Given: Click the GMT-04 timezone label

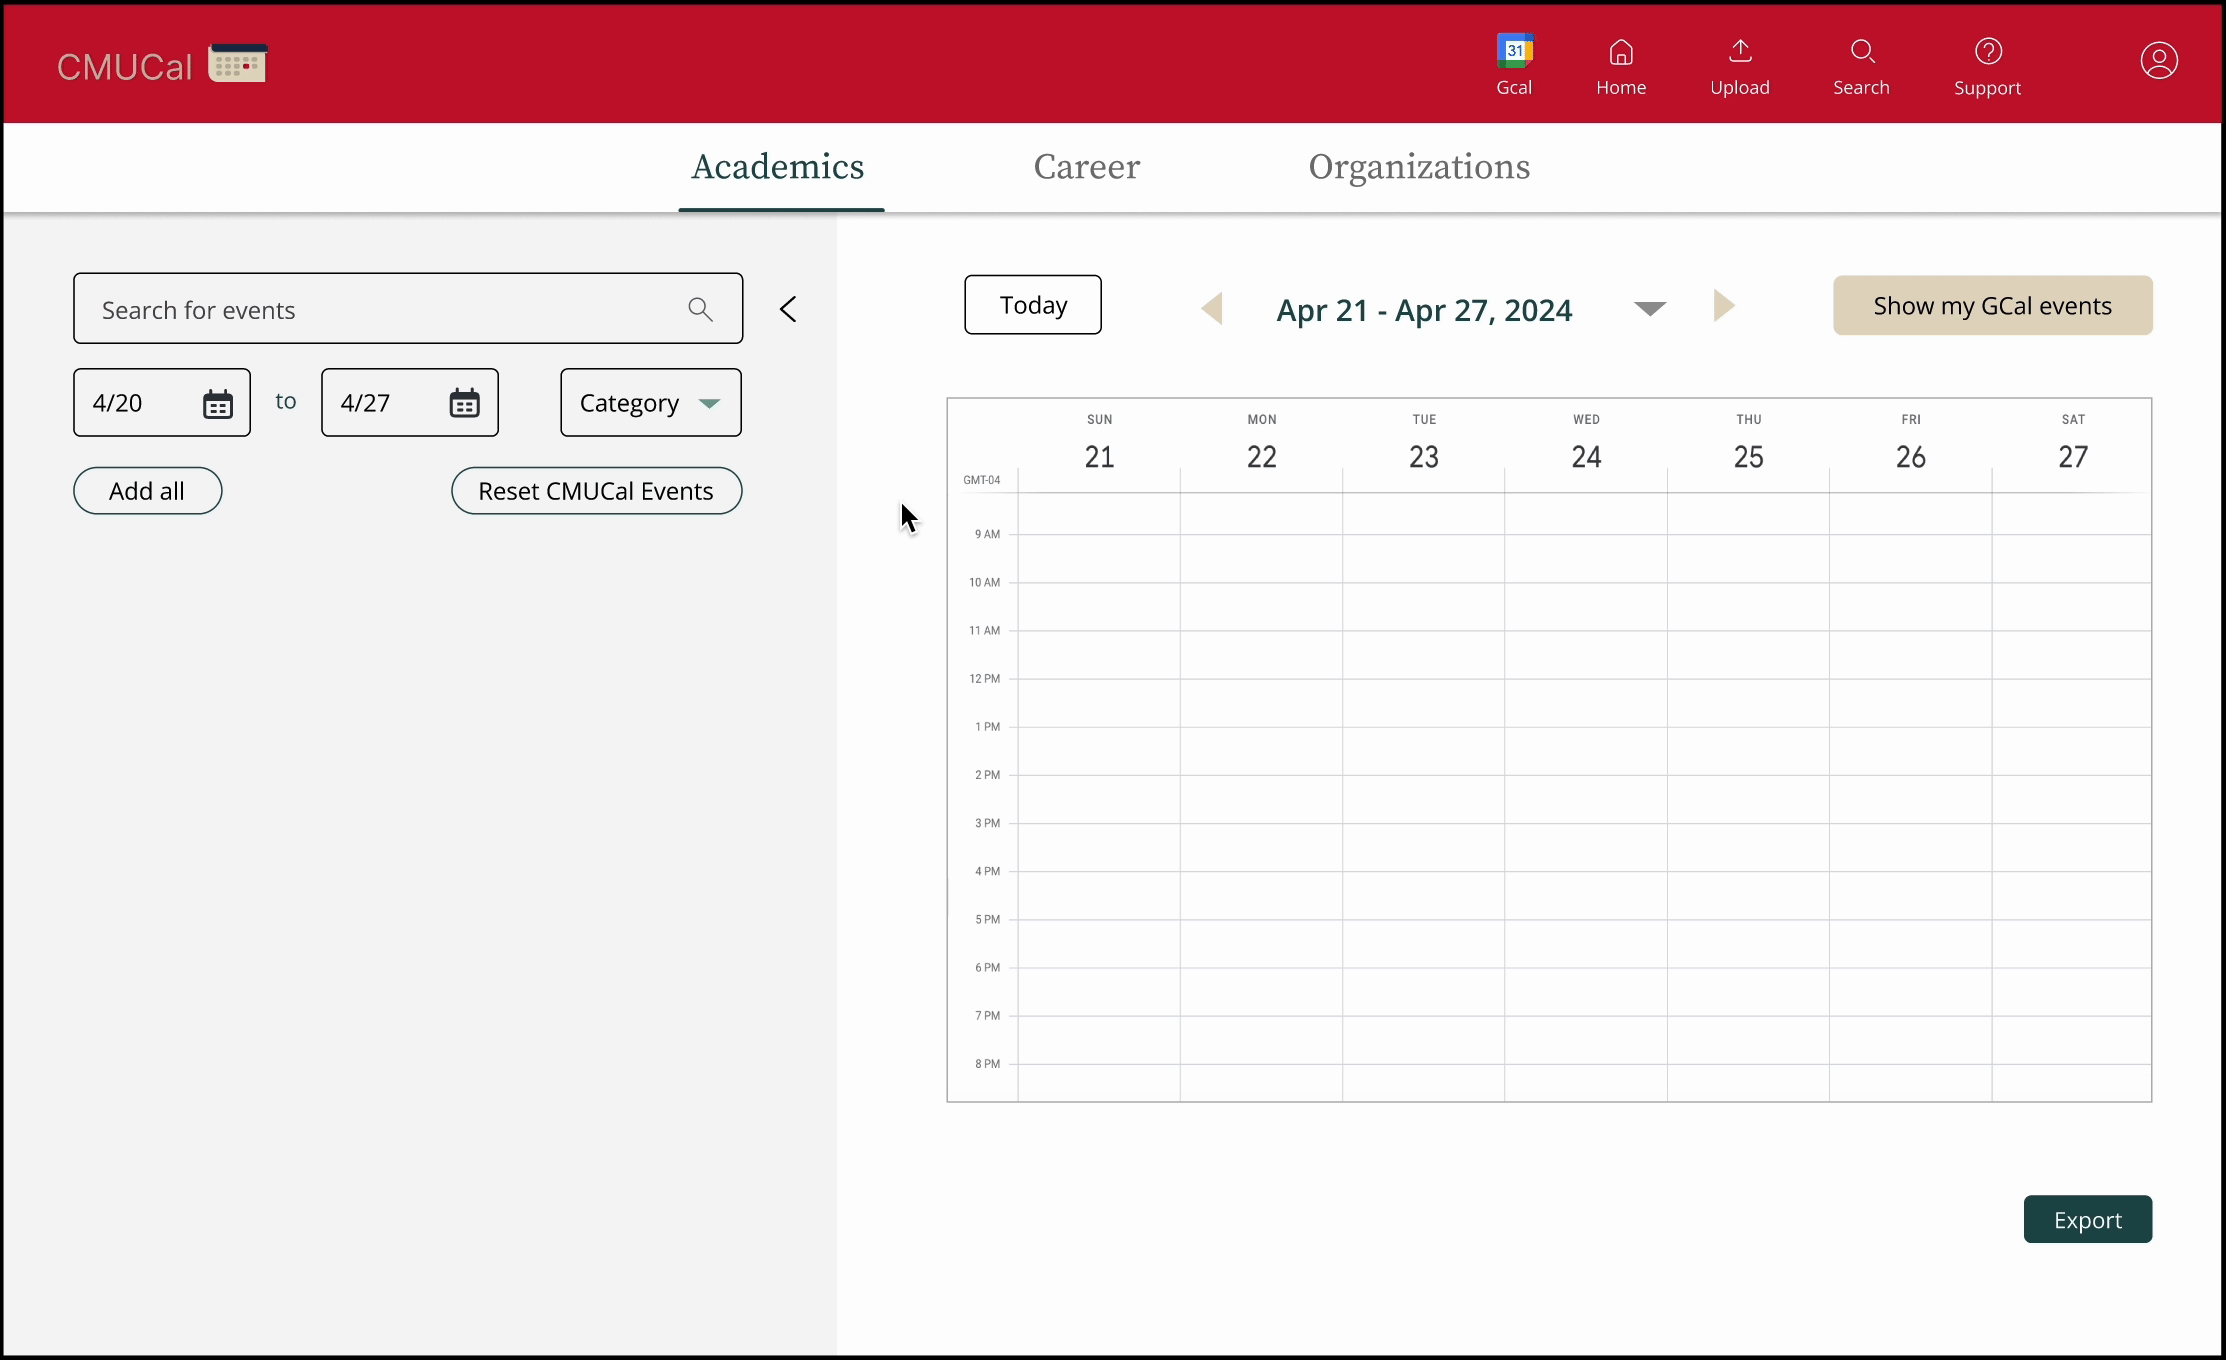Looking at the screenshot, I should coord(982,480).
